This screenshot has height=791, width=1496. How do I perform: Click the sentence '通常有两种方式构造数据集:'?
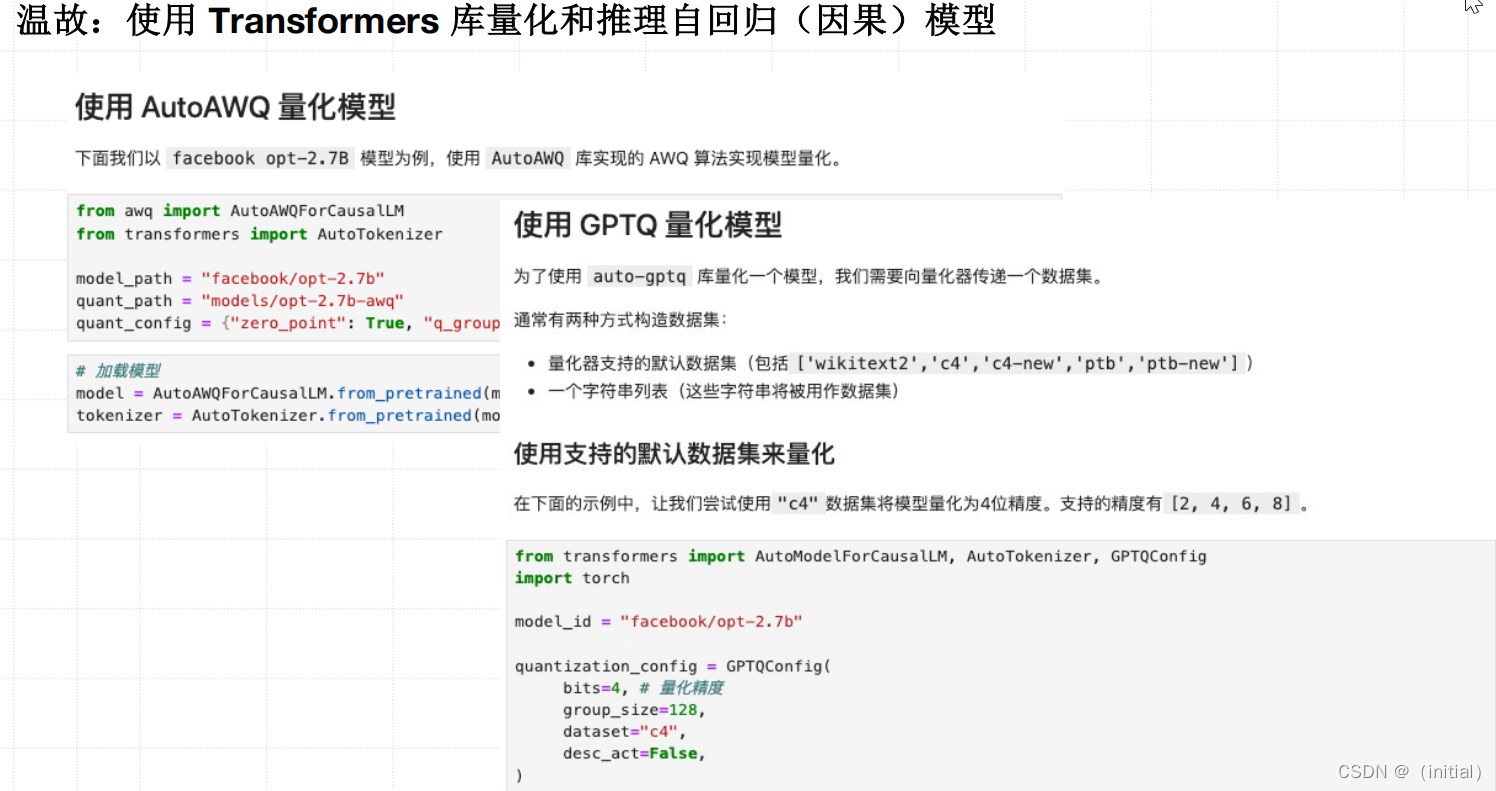621,320
